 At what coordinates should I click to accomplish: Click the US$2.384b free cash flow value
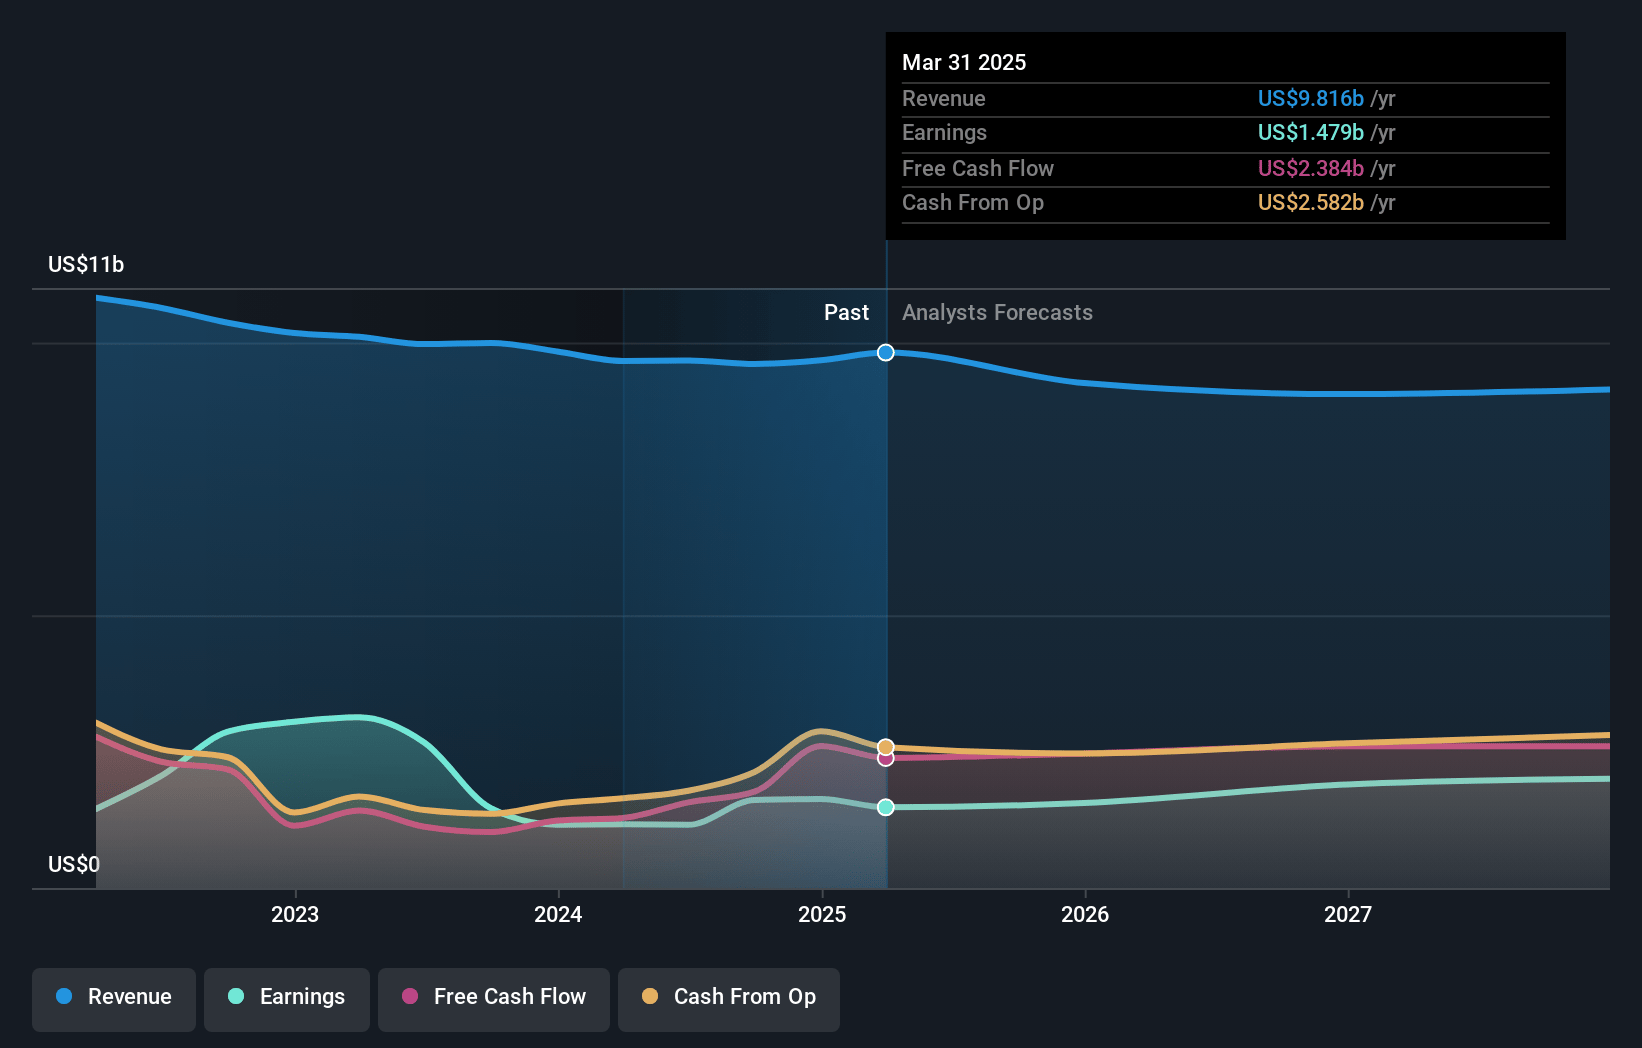pyautogui.click(x=1311, y=168)
